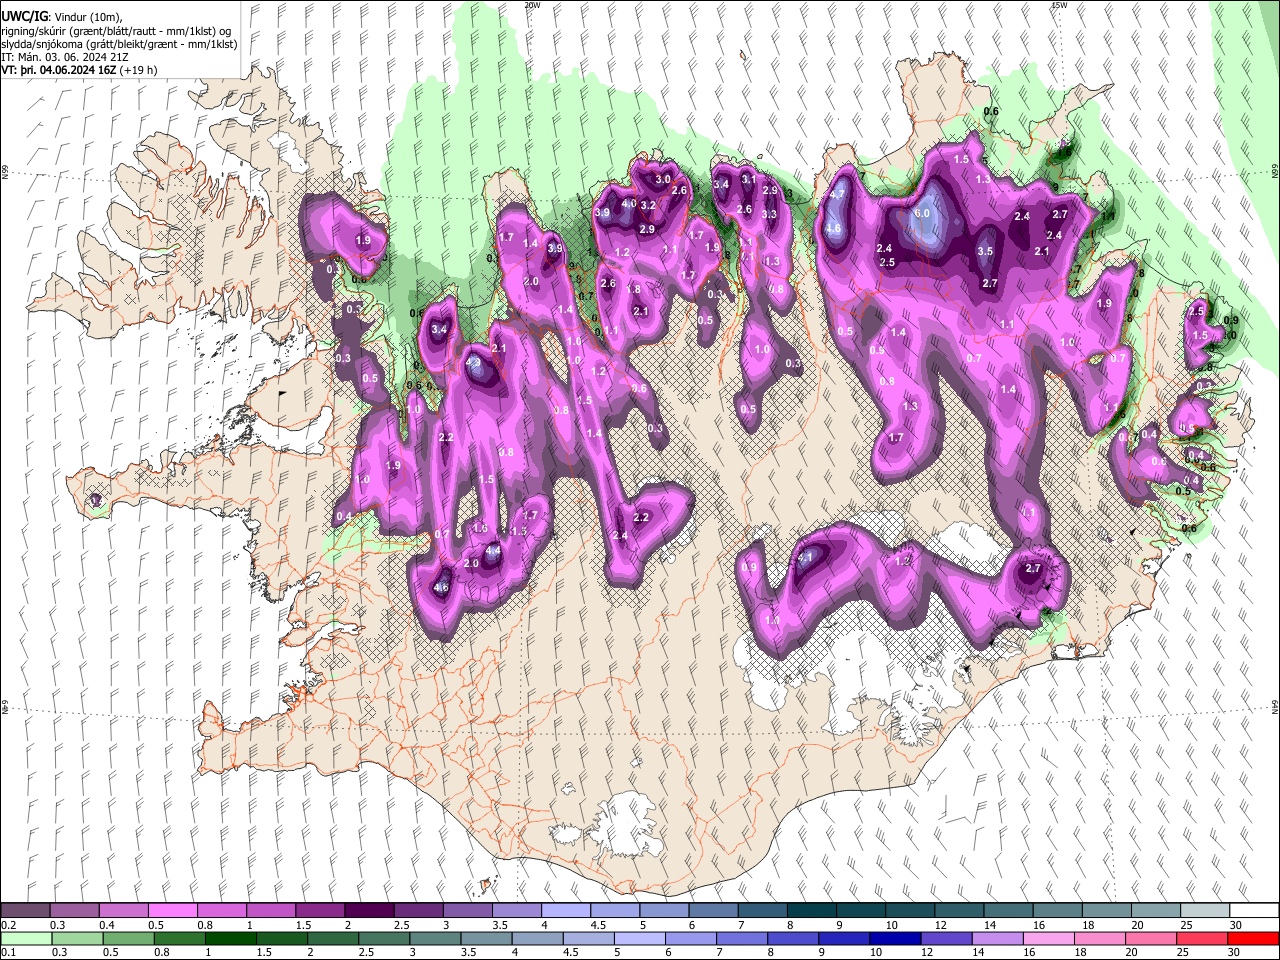1280x960 pixels.
Task: Select the upper legend swatch labeled 0.2
Action: click(25, 911)
